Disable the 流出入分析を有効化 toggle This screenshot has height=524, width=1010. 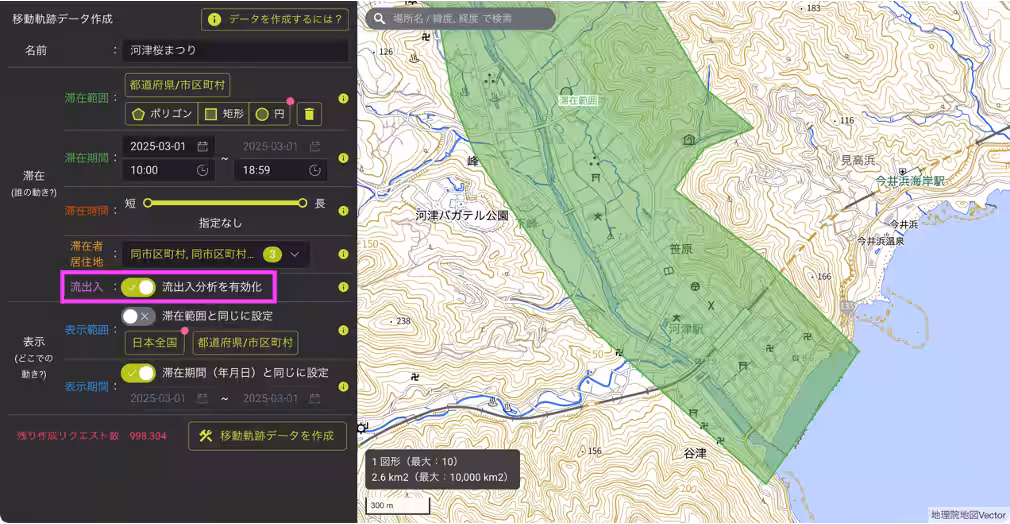coord(139,287)
